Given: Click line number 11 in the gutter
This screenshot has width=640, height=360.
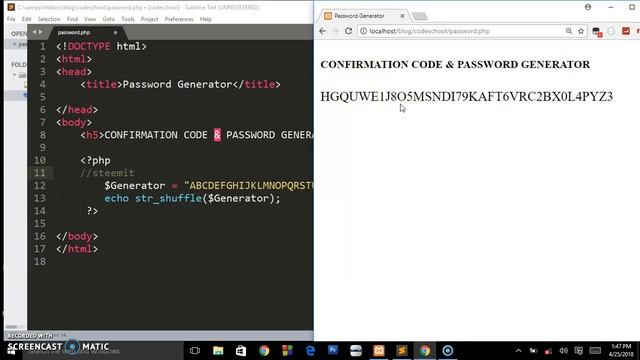Looking at the screenshot, I should [x=40, y=173].
